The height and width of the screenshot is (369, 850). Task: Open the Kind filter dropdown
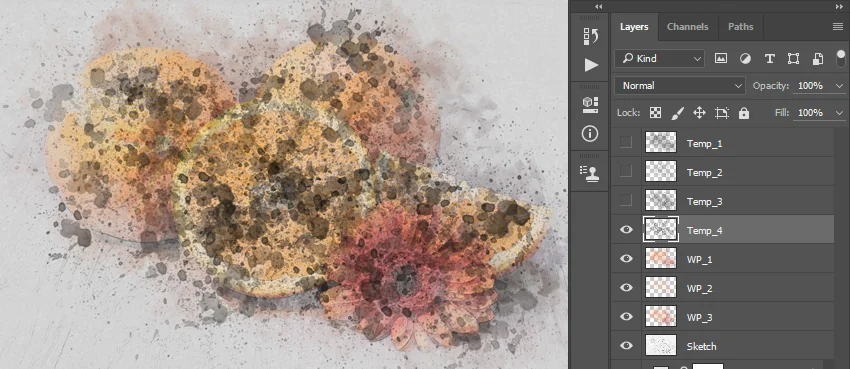(659, 59)
